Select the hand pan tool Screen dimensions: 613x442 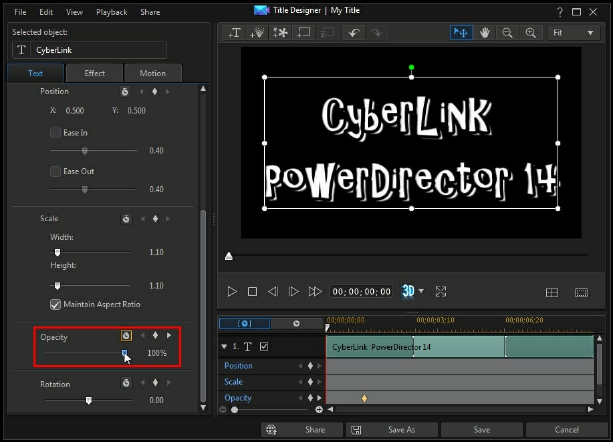486,33
